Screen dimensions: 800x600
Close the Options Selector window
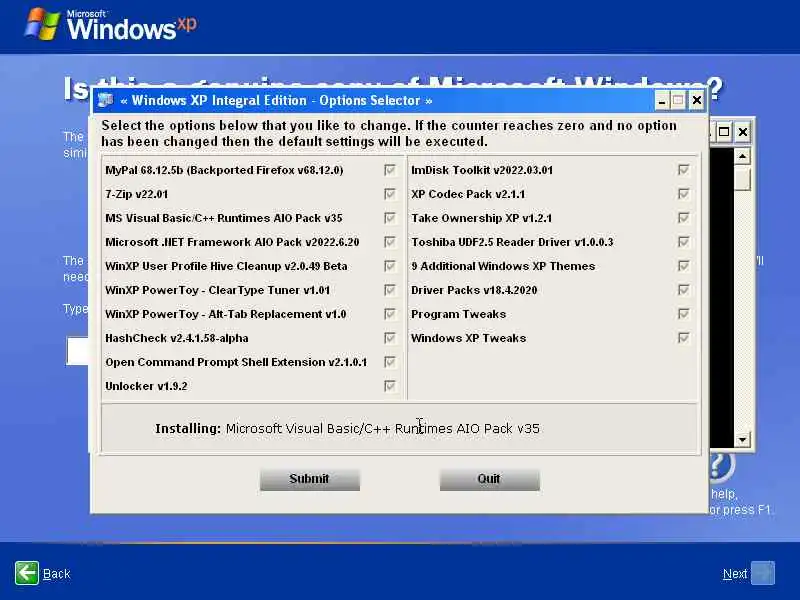[697, 101]
